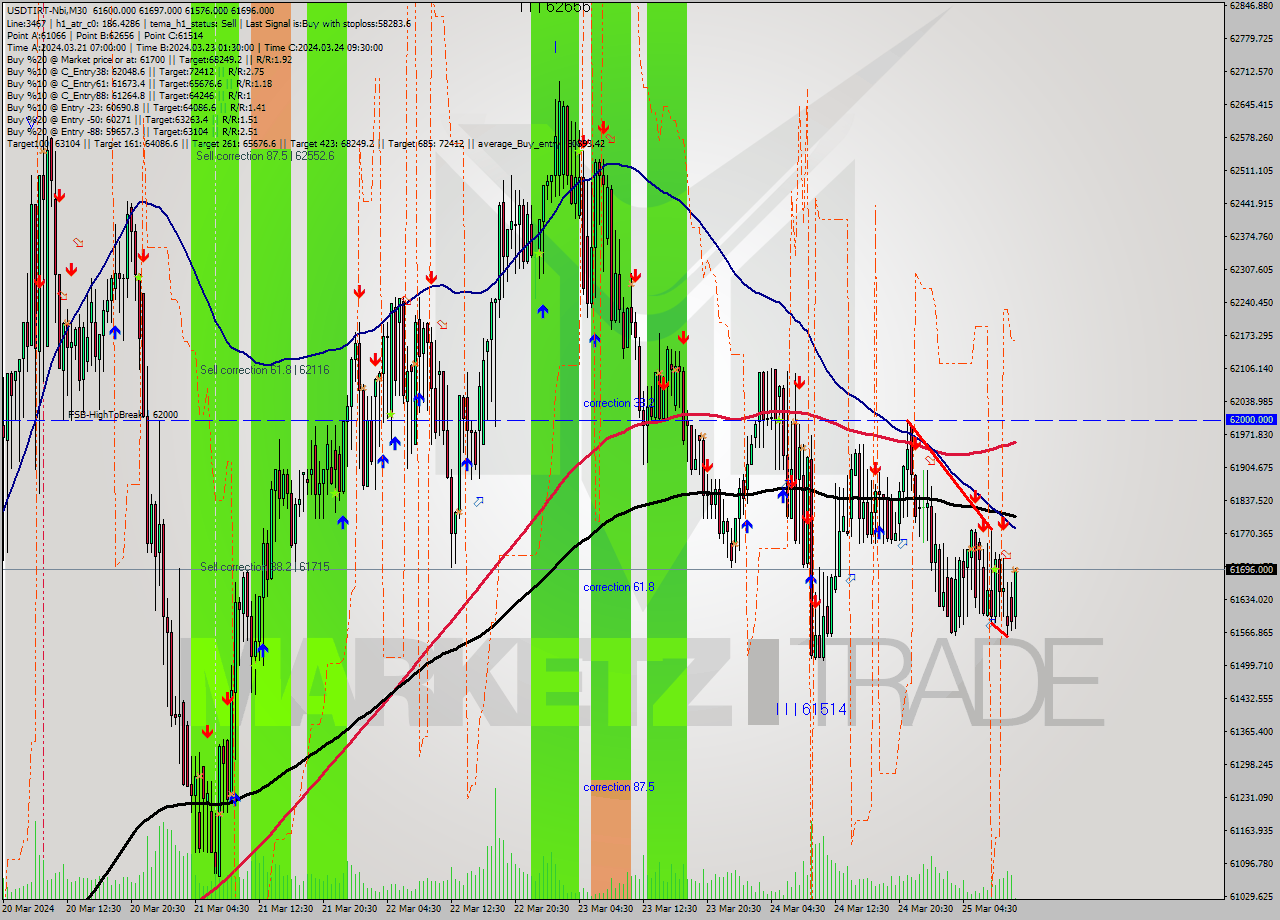
Task: Select the 'Sell correction 61.8 | 62116' label
Action: pyautogui.click(x=265, y=370)
